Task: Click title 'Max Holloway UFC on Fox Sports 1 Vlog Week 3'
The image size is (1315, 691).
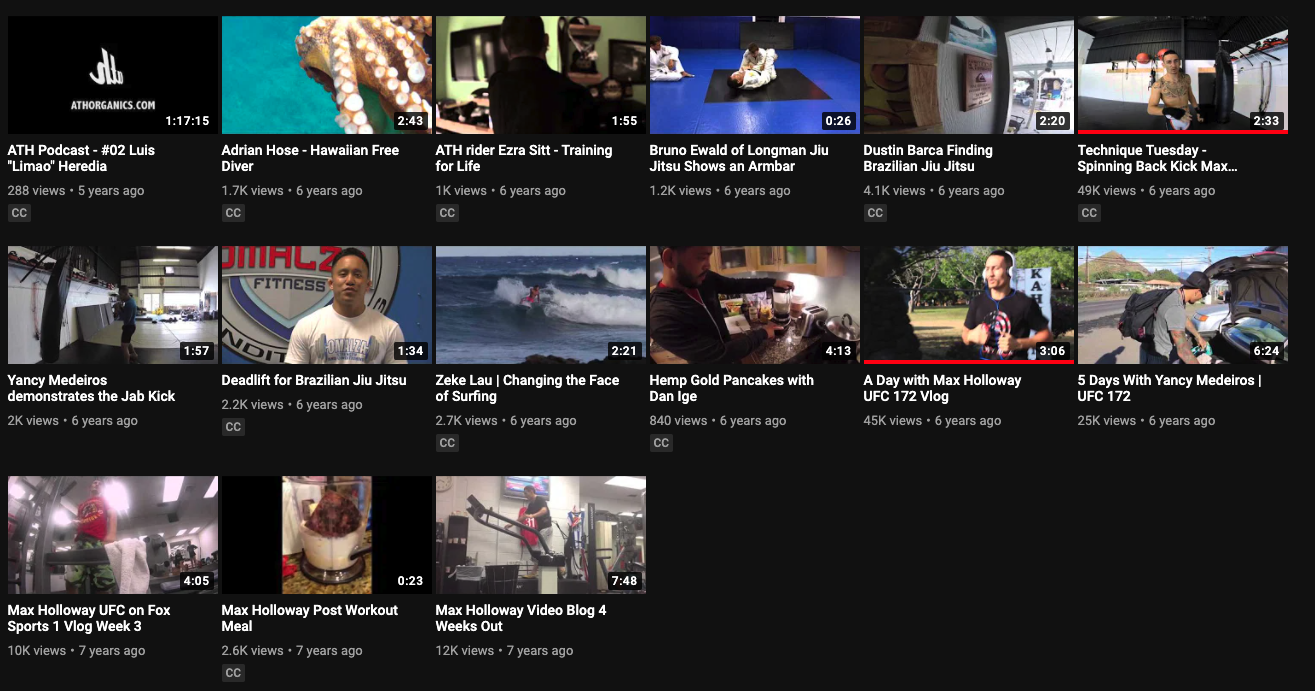Action: click(89, 618)
